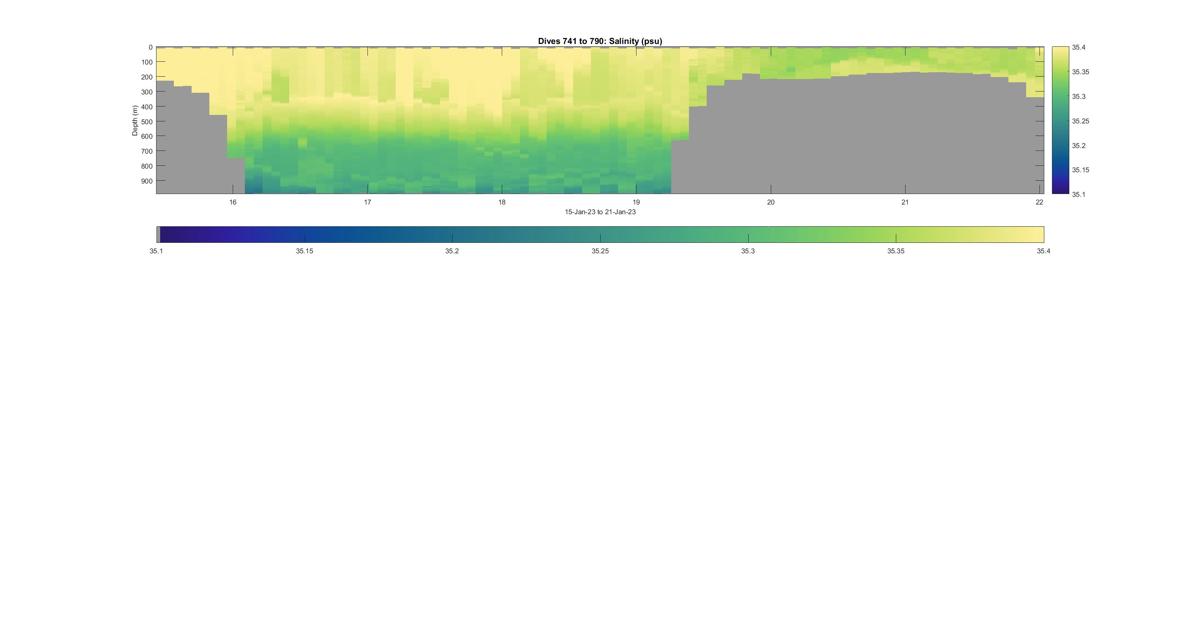Select depth tick label '600'

[146, 136]
